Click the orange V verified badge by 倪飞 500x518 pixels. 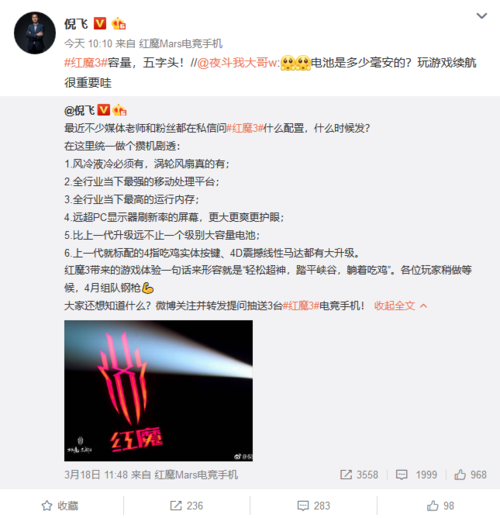[x=100, y=23]
